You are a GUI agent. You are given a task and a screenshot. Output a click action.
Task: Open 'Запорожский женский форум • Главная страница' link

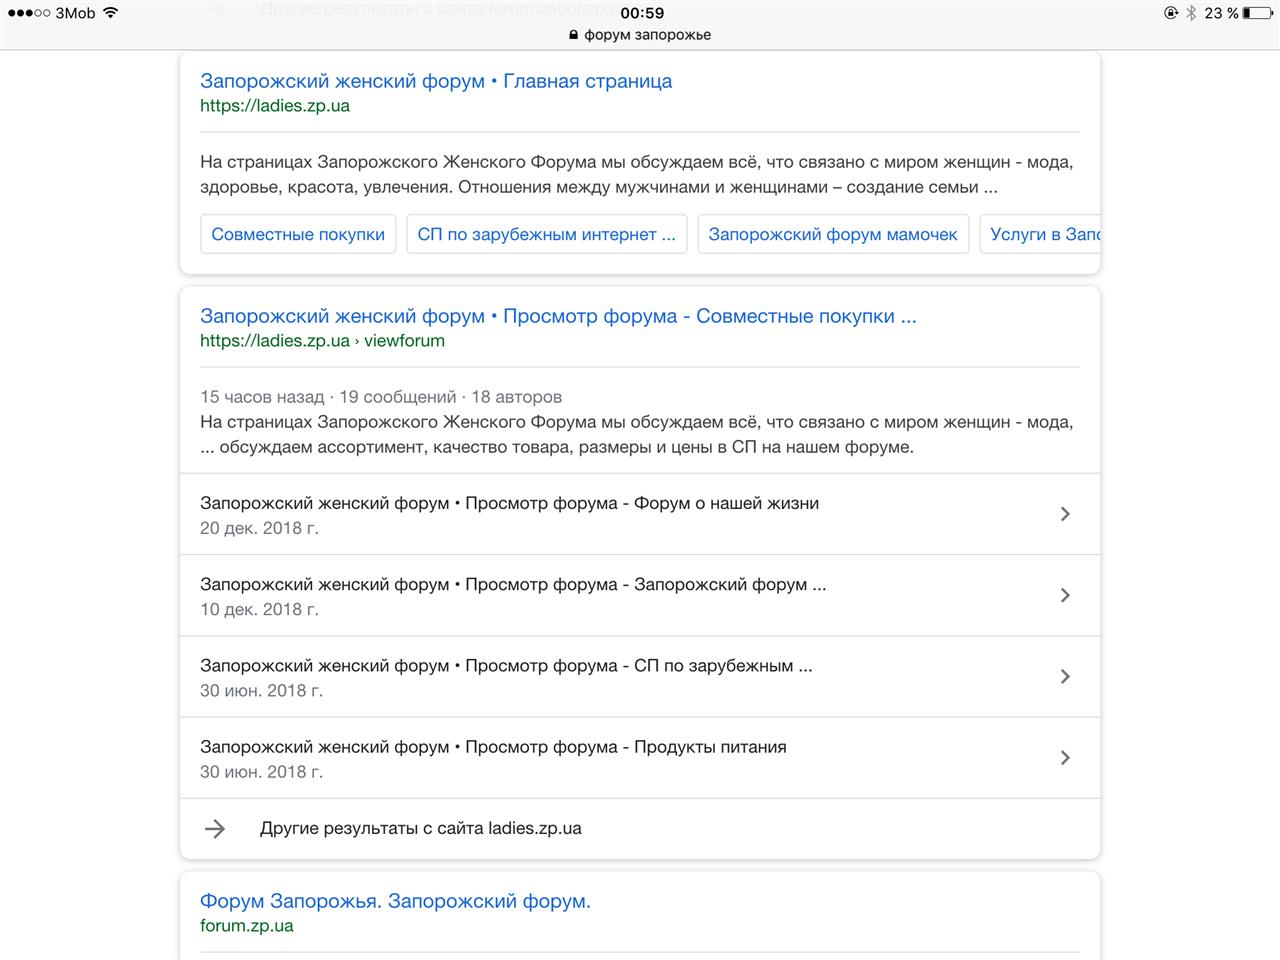click(x=436, y=81)
